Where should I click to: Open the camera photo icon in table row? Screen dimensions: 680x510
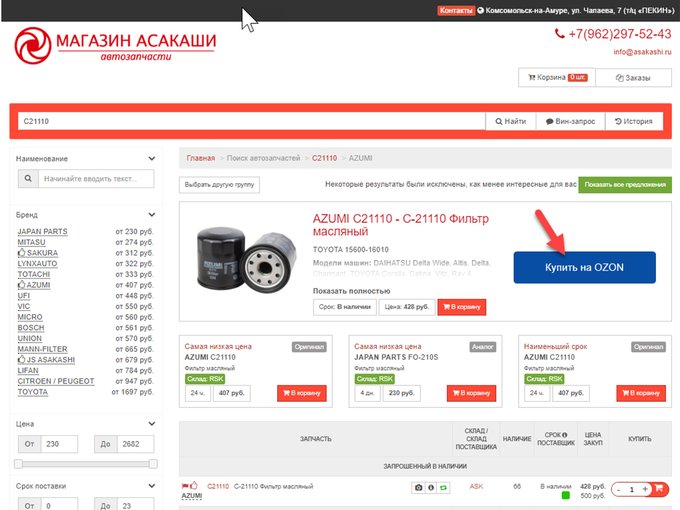pyautogui.click(x=418, y=488)
